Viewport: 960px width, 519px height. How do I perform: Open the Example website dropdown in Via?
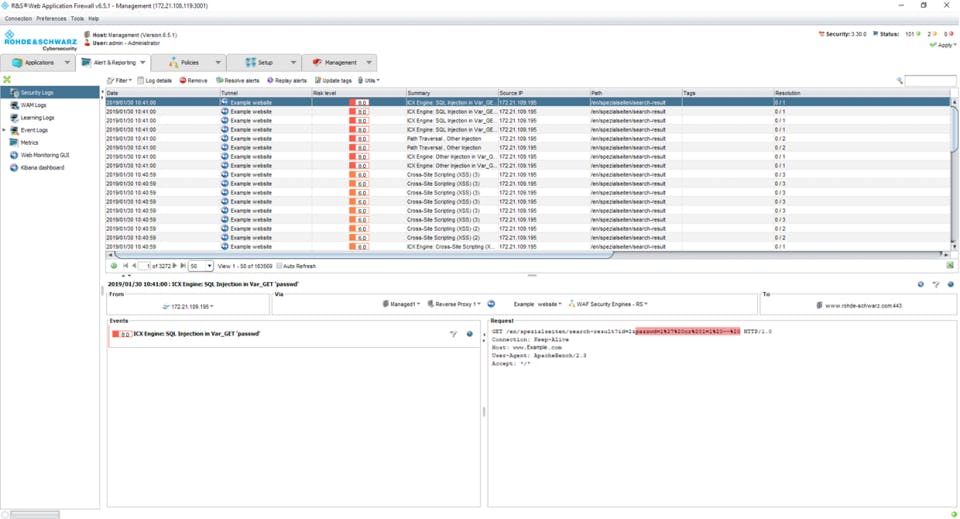[x=537, y=304]
